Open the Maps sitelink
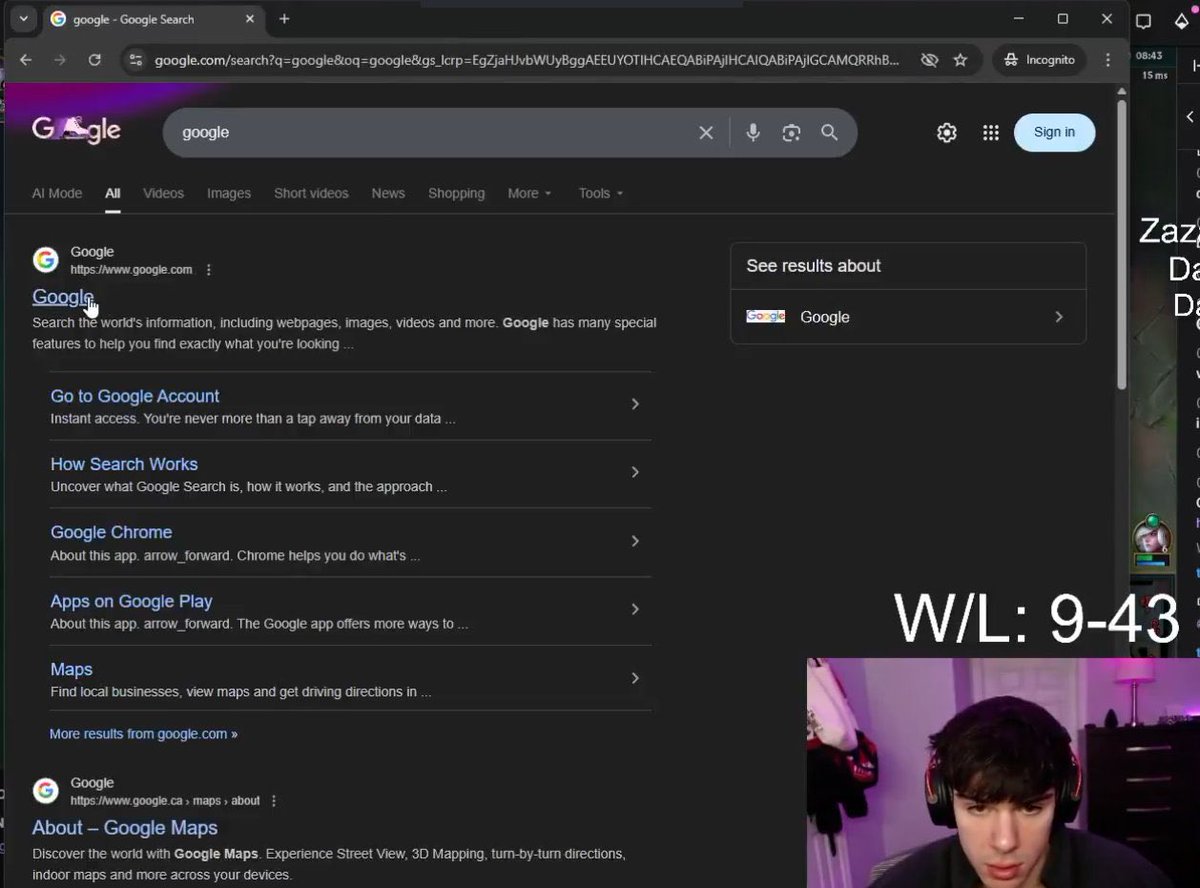This screenshot has height=888, width=1200. [71, 669]
